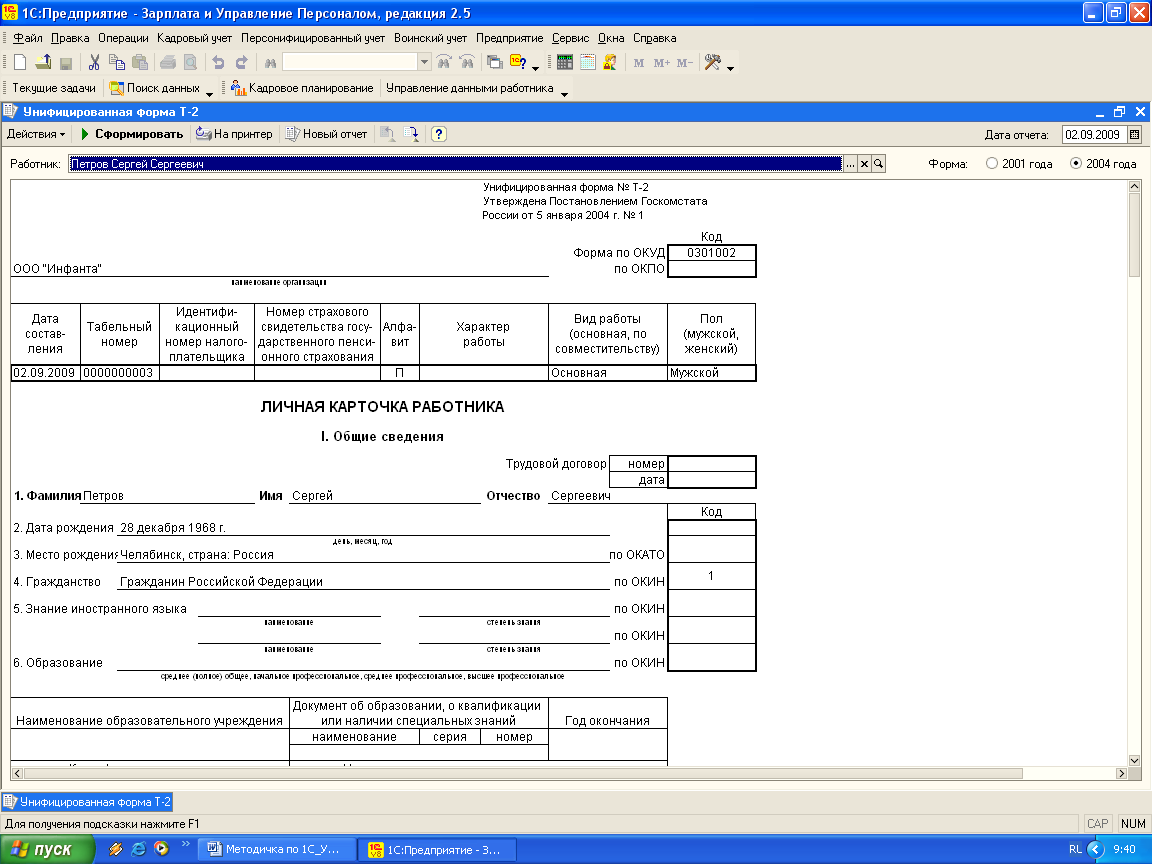1152x864 pixels.
Task: Clear the Работник field with the X button
Action: click(865, 164)
